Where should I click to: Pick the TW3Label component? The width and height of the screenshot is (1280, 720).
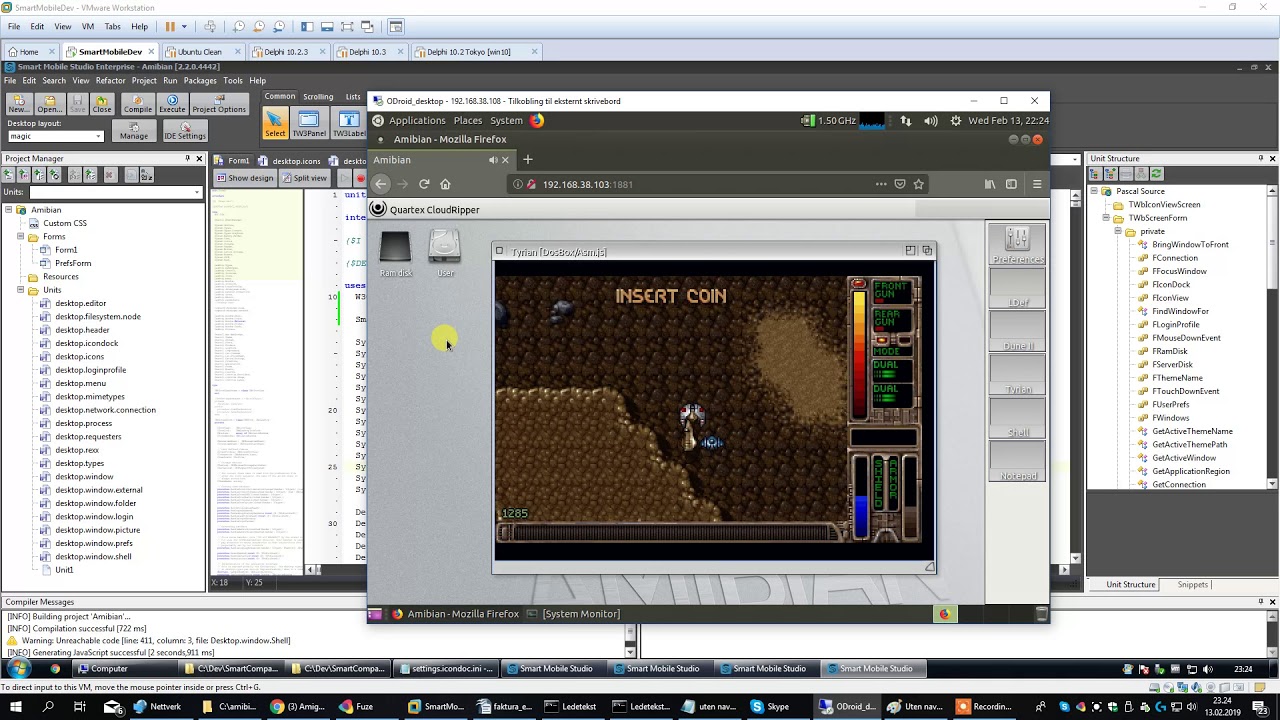pos(349,123)
